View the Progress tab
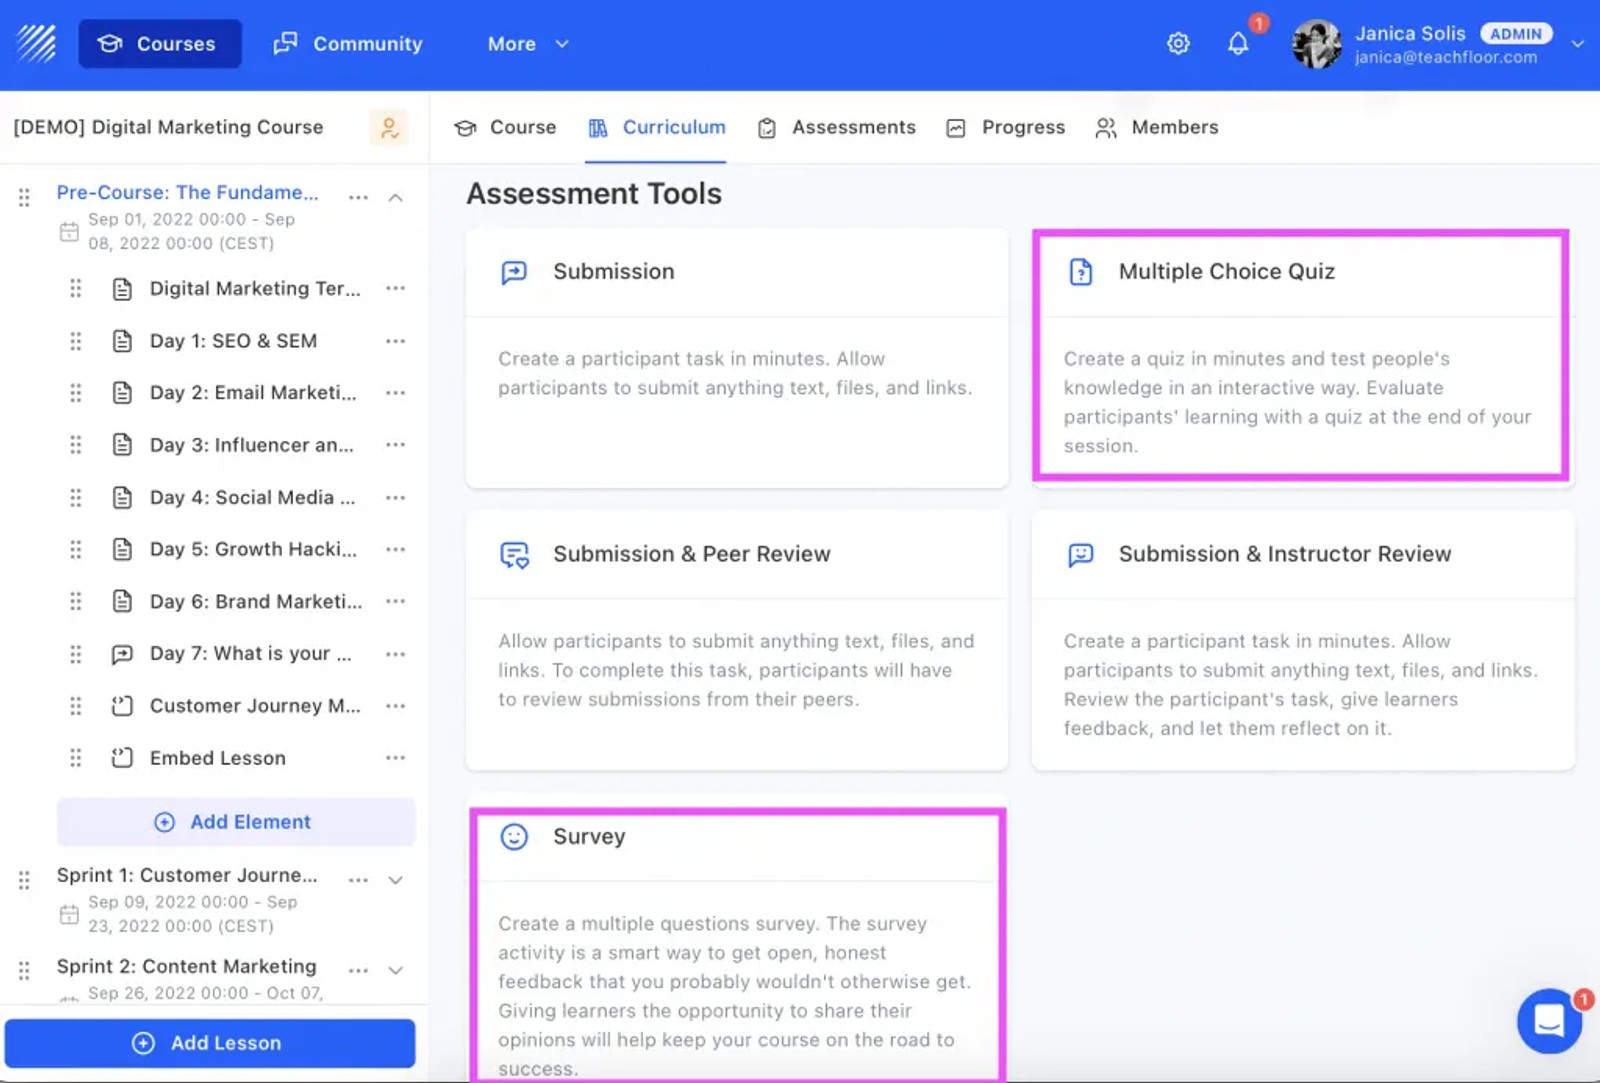The height and width of the screenshot is (1083, 1600). [x=1005, y=127]
